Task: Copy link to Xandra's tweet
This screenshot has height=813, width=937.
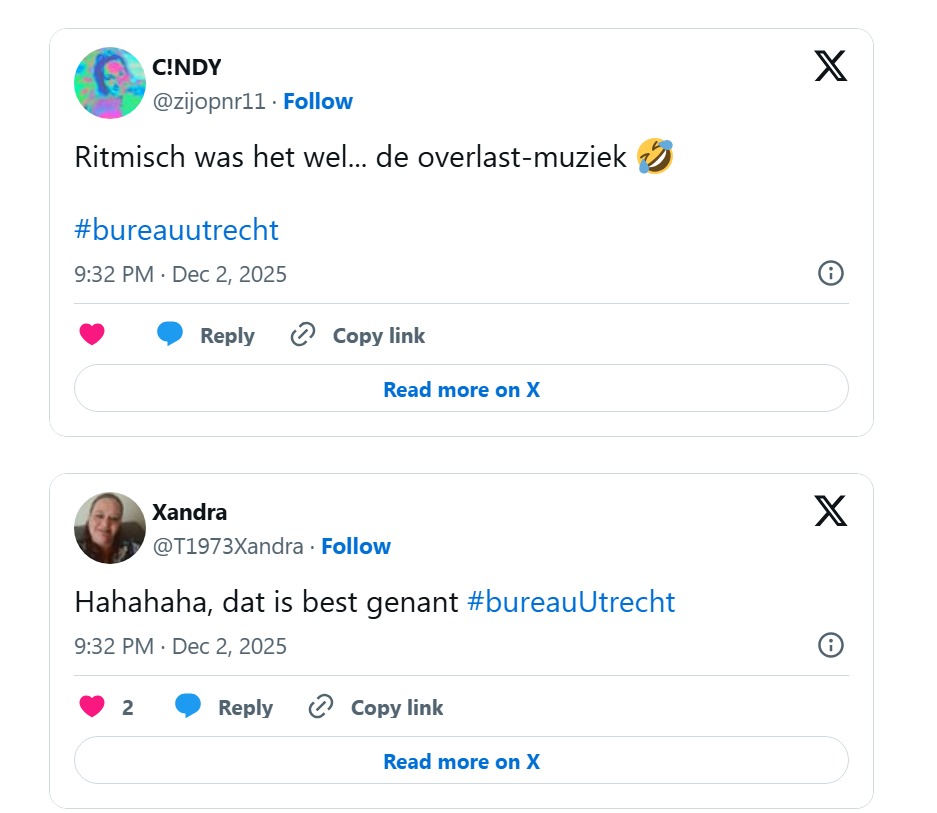Action: (376, 707)
